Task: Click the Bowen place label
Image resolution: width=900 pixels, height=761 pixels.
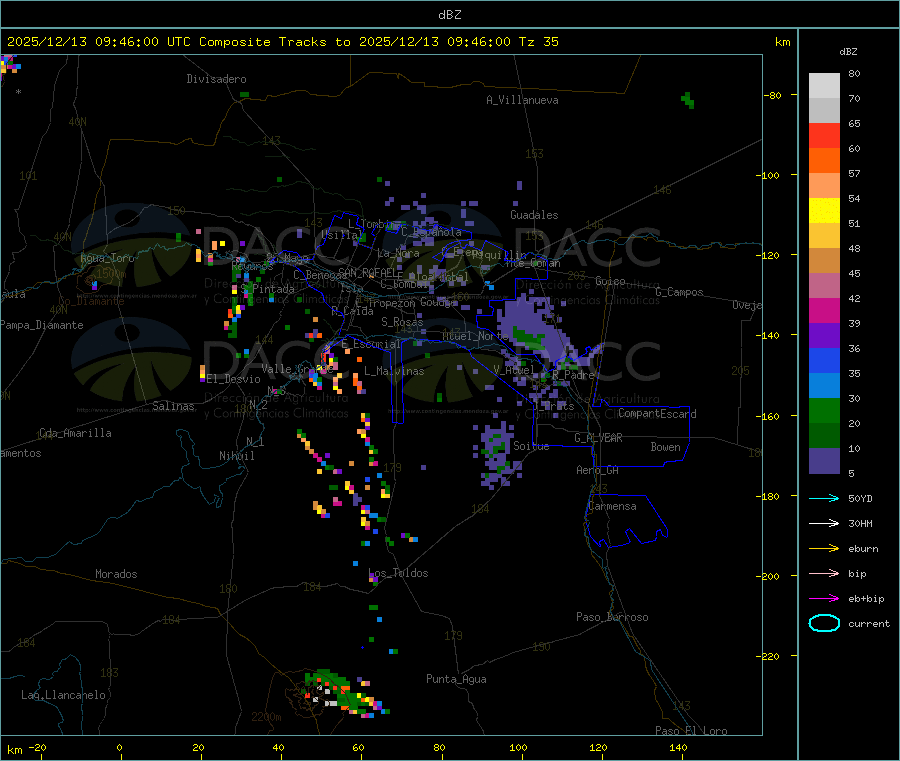Action: 666,448
